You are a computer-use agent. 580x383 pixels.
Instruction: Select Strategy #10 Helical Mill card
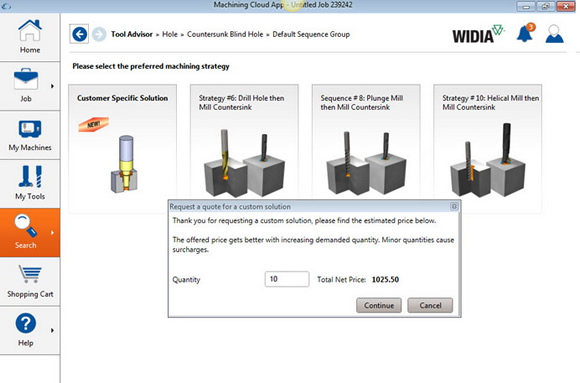(x=488, y=149)
